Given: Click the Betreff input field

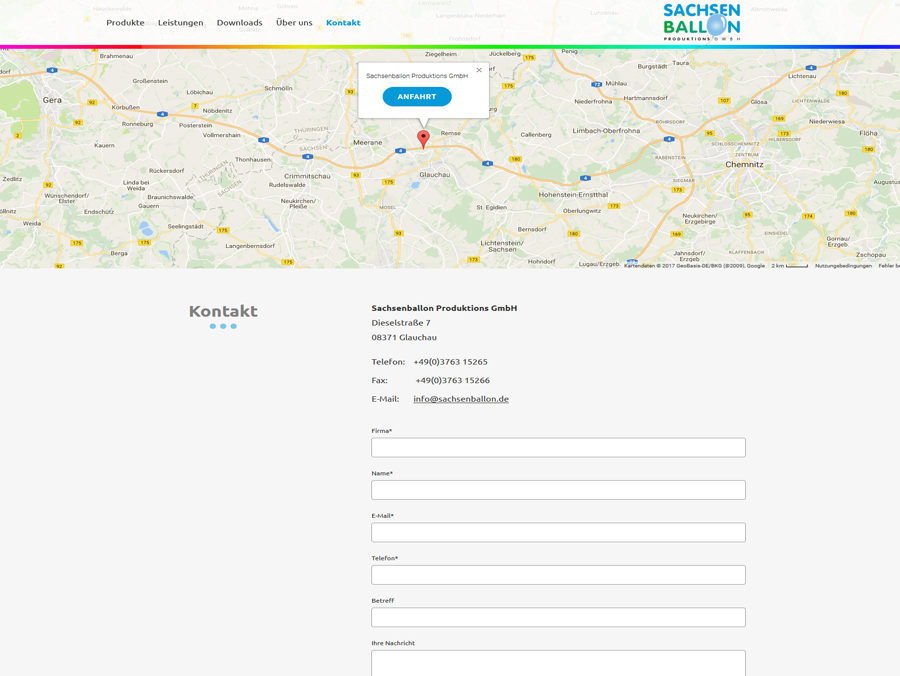Looking at the screenshot, I should [558, 617].
